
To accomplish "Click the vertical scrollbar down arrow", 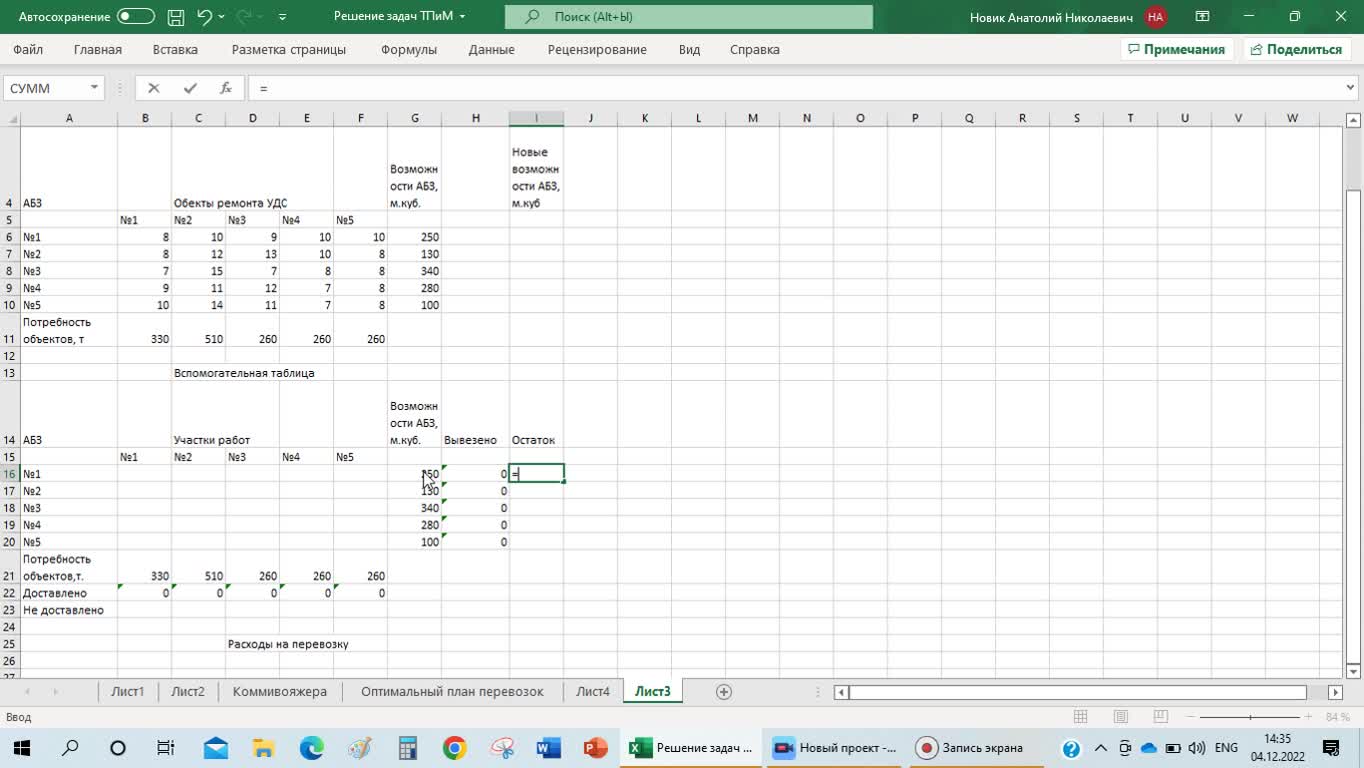I will (x=1353, y=672).
